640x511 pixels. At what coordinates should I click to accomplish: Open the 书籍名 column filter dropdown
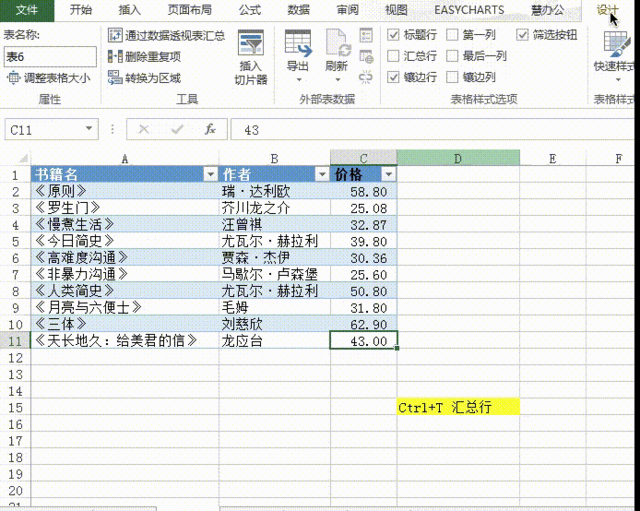pos(211,175)
